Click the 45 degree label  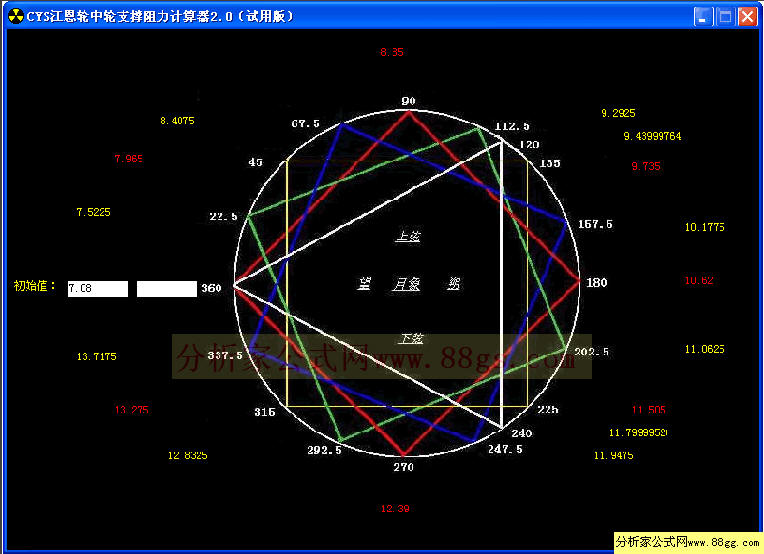pos(256,162)
